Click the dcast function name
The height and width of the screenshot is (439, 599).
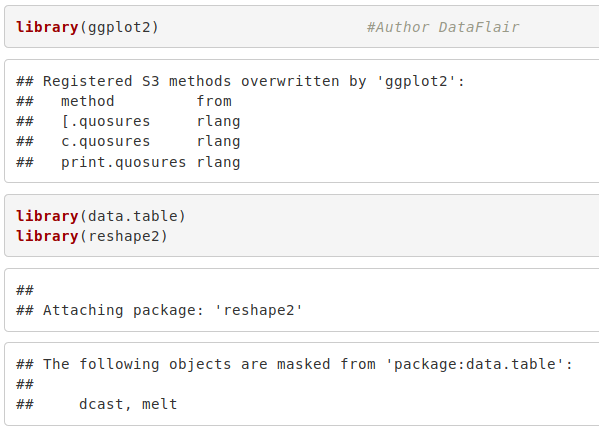click(x=101, y=404)
